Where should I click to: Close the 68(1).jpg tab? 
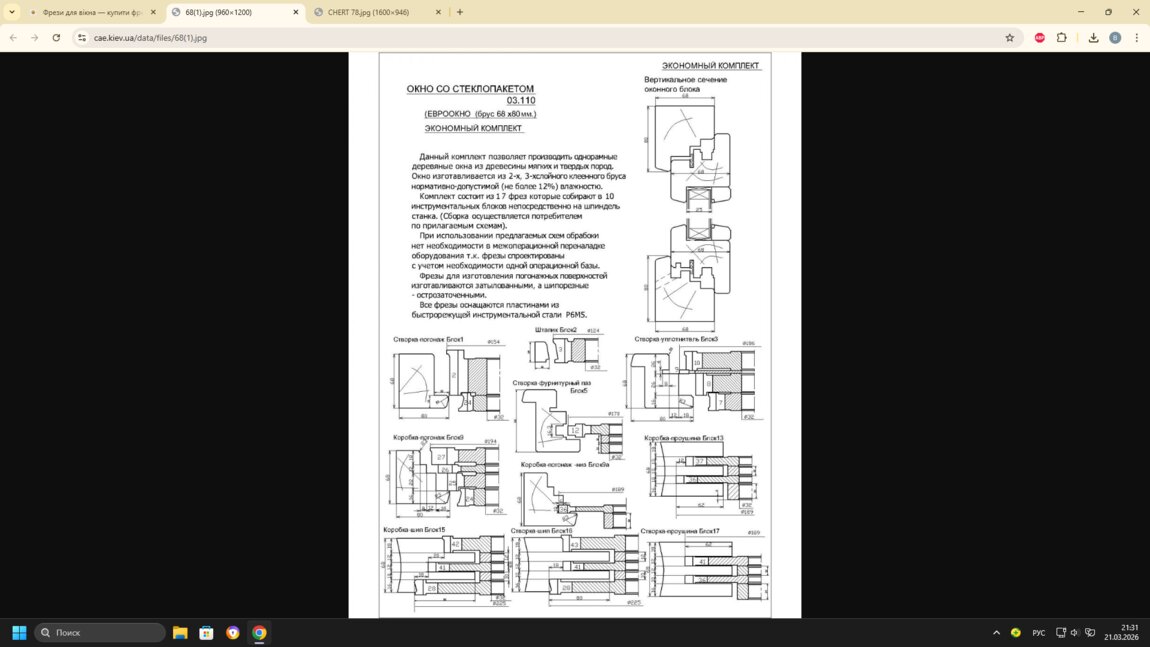(x=296, y=12)
